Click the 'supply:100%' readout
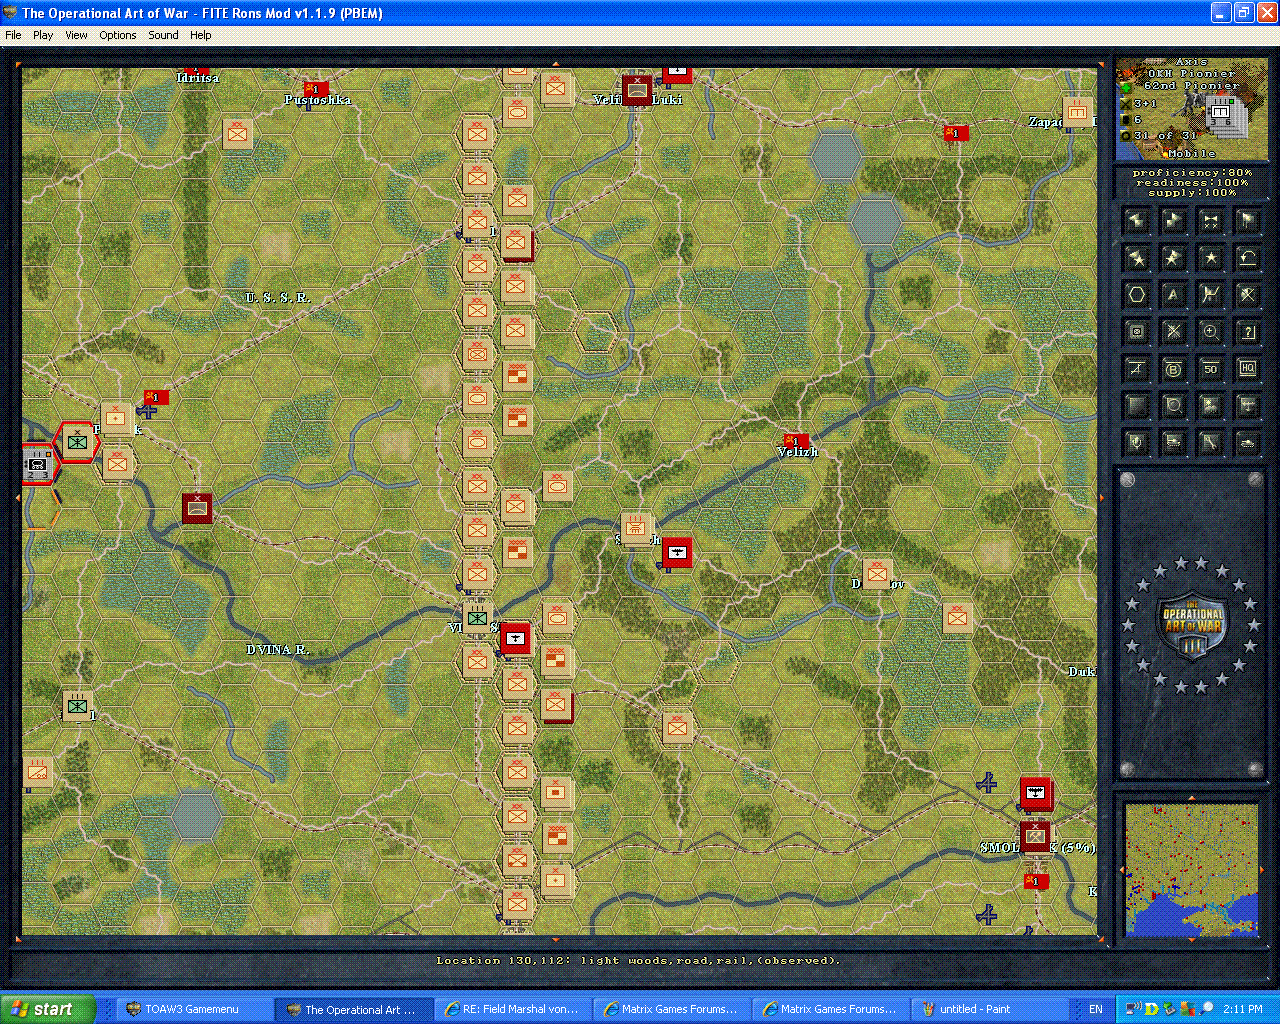 [1192, 193]
